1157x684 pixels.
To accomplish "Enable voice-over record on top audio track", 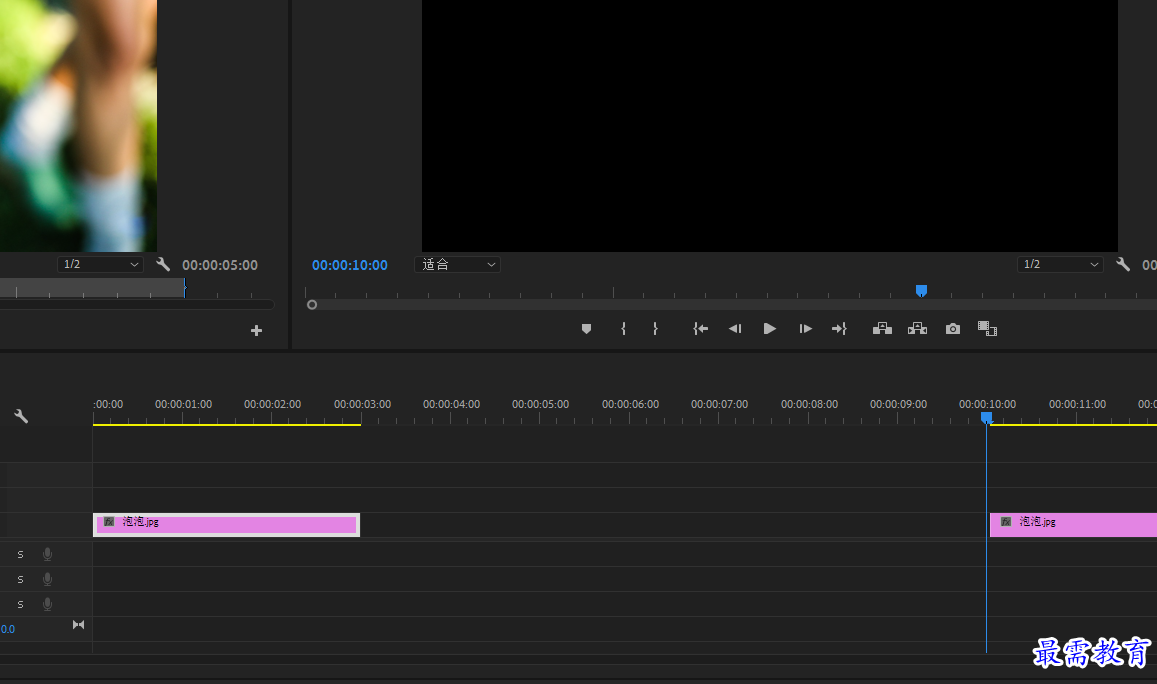I will coord(47,554).
